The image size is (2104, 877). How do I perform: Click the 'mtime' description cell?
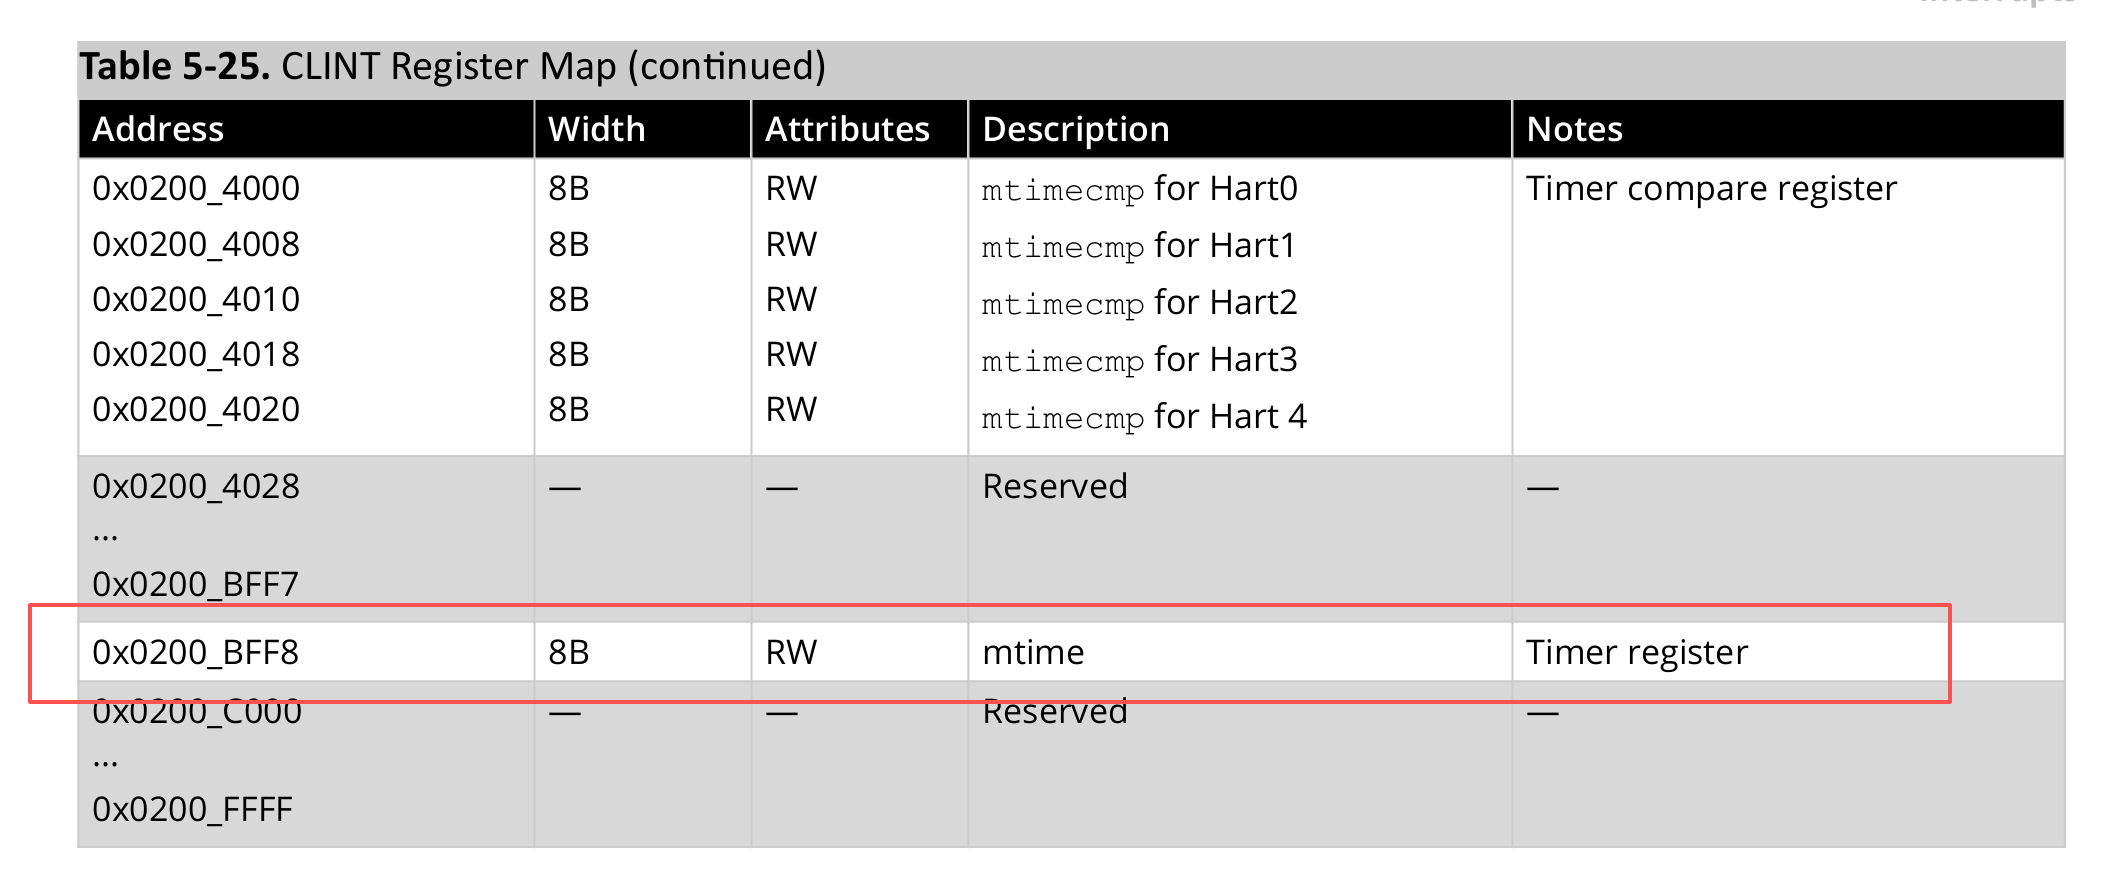coord(1033,653)
